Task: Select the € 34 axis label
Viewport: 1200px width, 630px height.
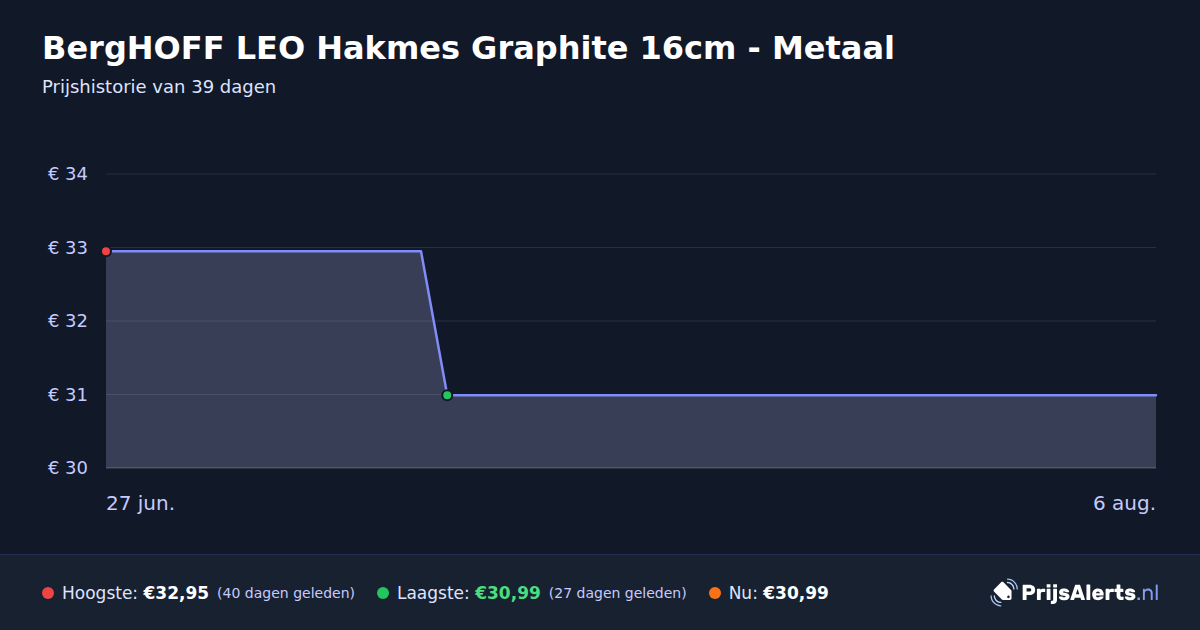Action: (68, 174)
